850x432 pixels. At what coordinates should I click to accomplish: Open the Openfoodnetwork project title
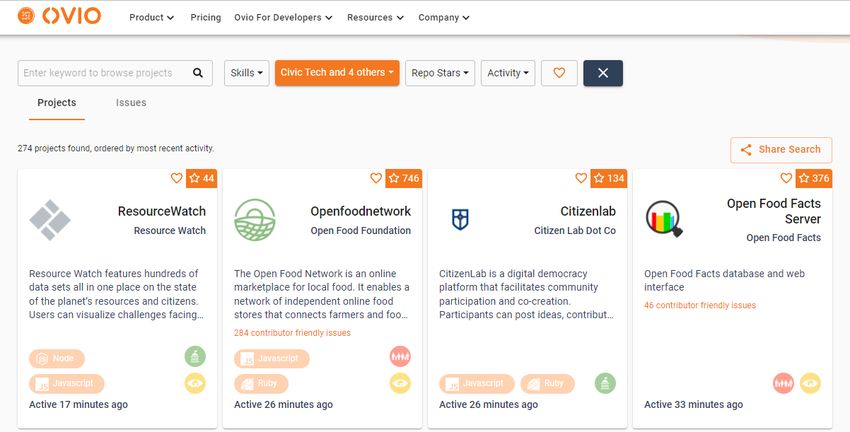[360, 211]
